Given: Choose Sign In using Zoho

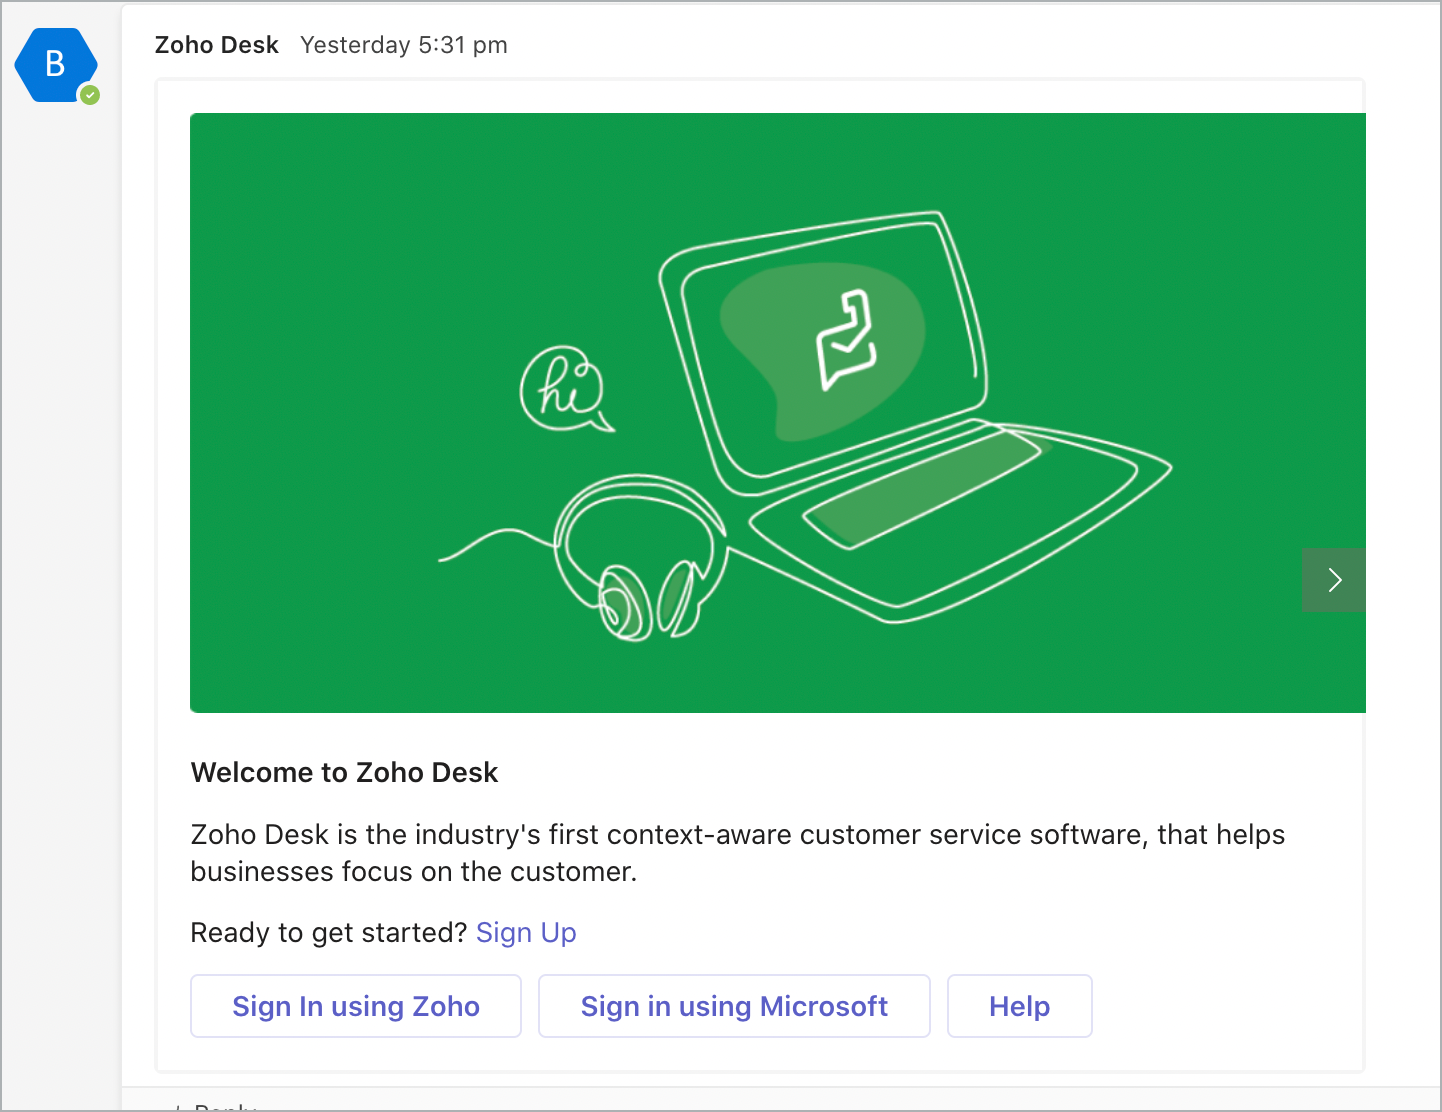Looking at the screenshot, I should (356, 1006).
